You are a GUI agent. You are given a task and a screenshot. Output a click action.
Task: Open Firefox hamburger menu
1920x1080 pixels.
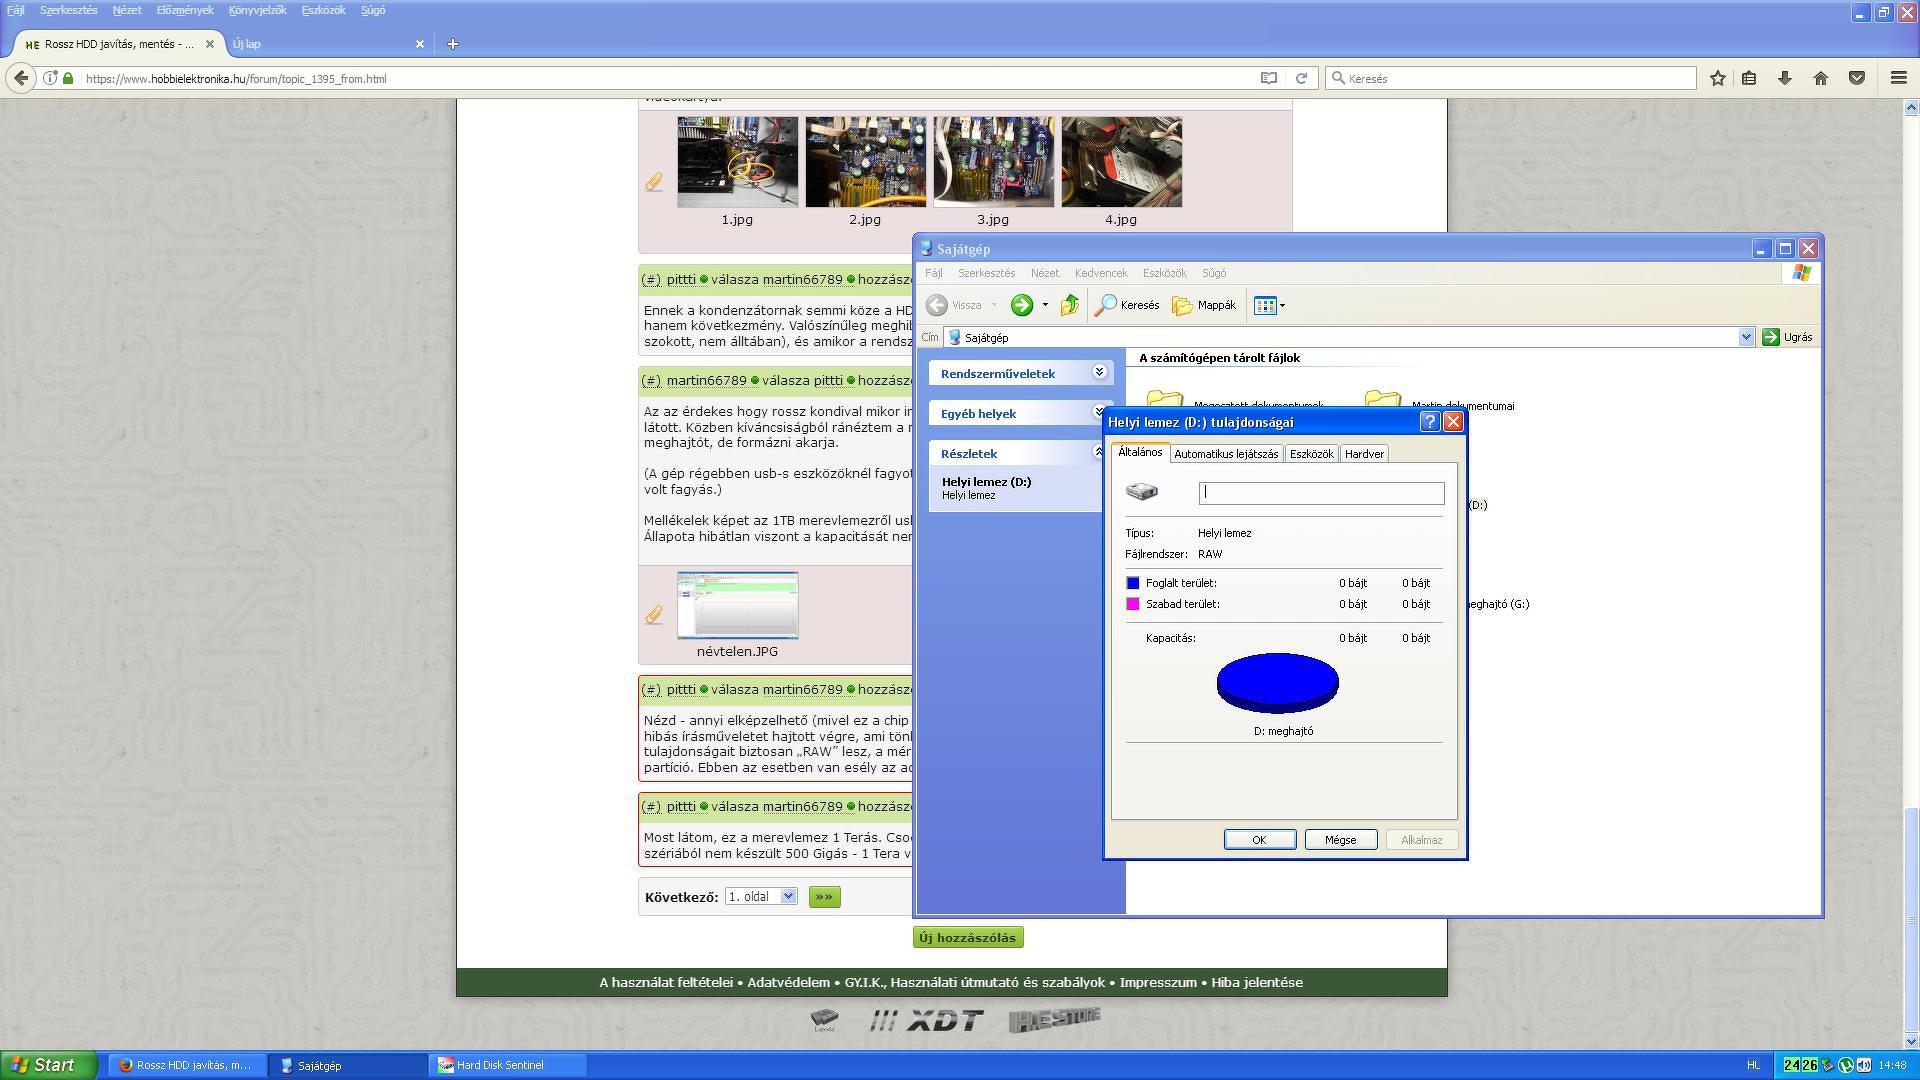(x=1898, y=78)
